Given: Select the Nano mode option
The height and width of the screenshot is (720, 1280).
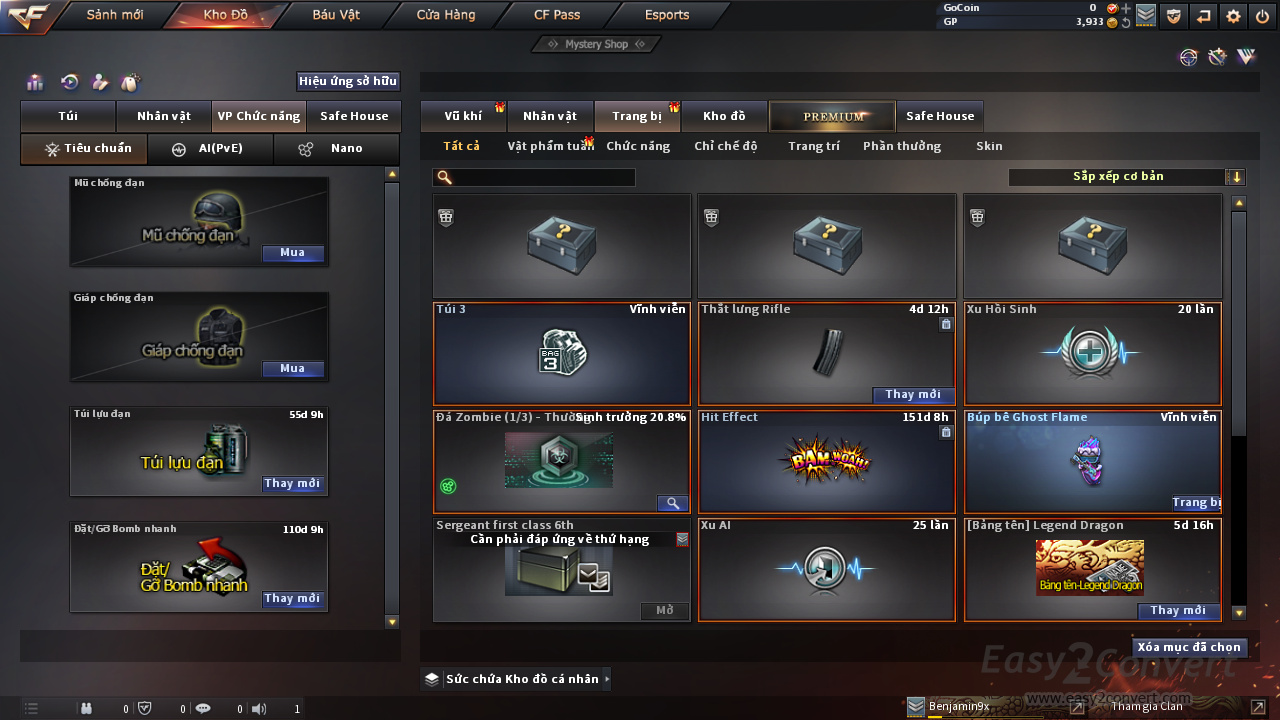Looking at the screenshot, I should tap(336, 148).
